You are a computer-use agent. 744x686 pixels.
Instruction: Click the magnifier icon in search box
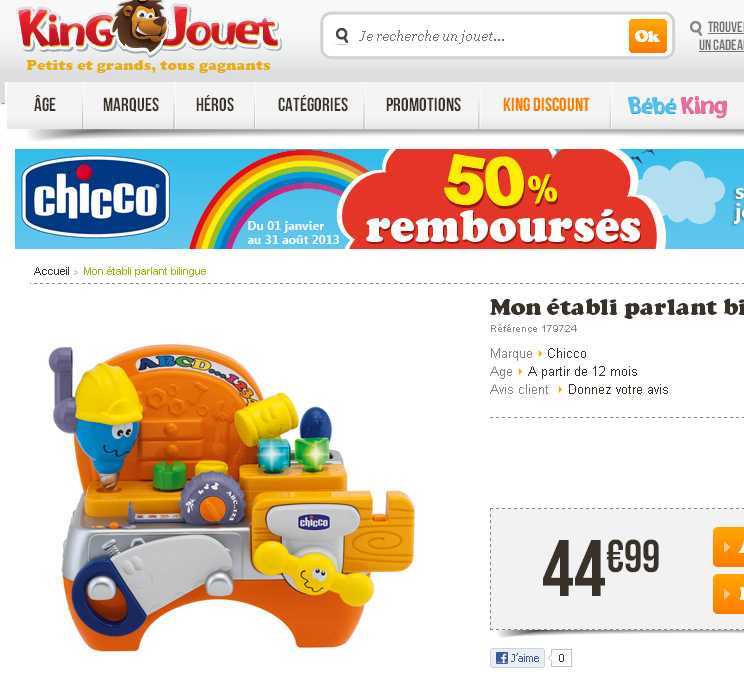pos(342,36)
